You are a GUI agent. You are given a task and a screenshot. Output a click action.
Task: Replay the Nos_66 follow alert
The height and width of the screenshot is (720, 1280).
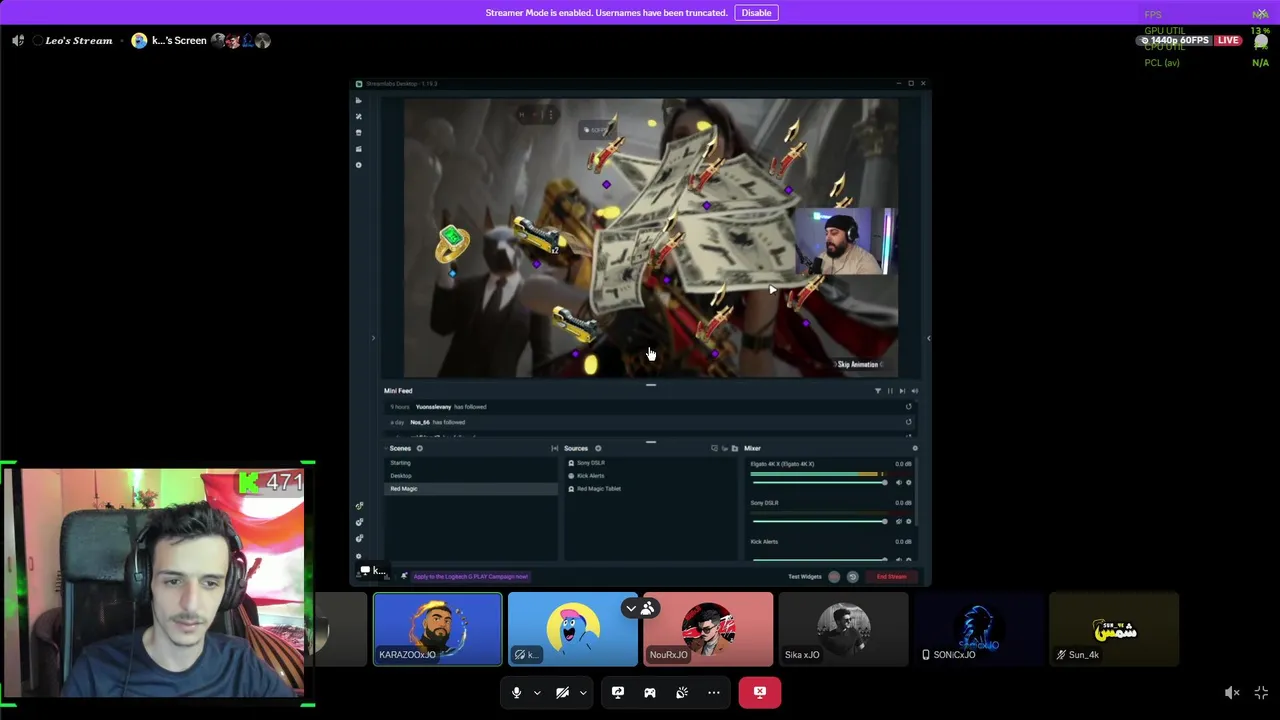coord(909,422)
